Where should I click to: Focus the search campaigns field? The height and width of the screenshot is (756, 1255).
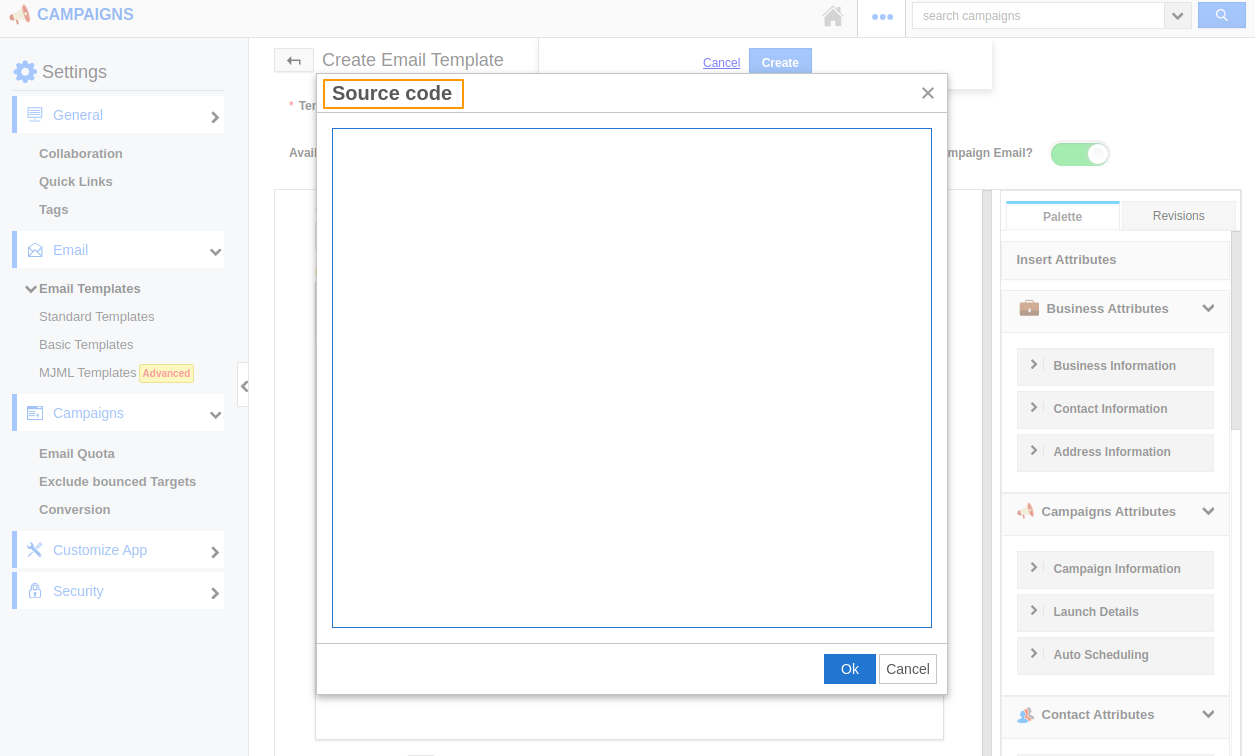1038,16
